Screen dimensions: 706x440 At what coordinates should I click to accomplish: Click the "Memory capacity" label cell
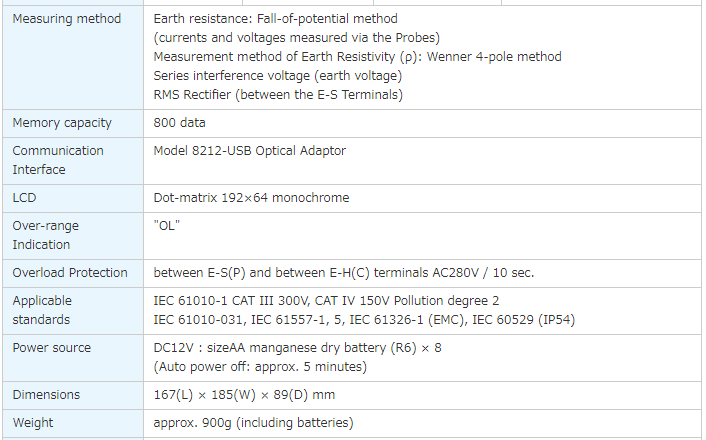[x=62, y=123]
